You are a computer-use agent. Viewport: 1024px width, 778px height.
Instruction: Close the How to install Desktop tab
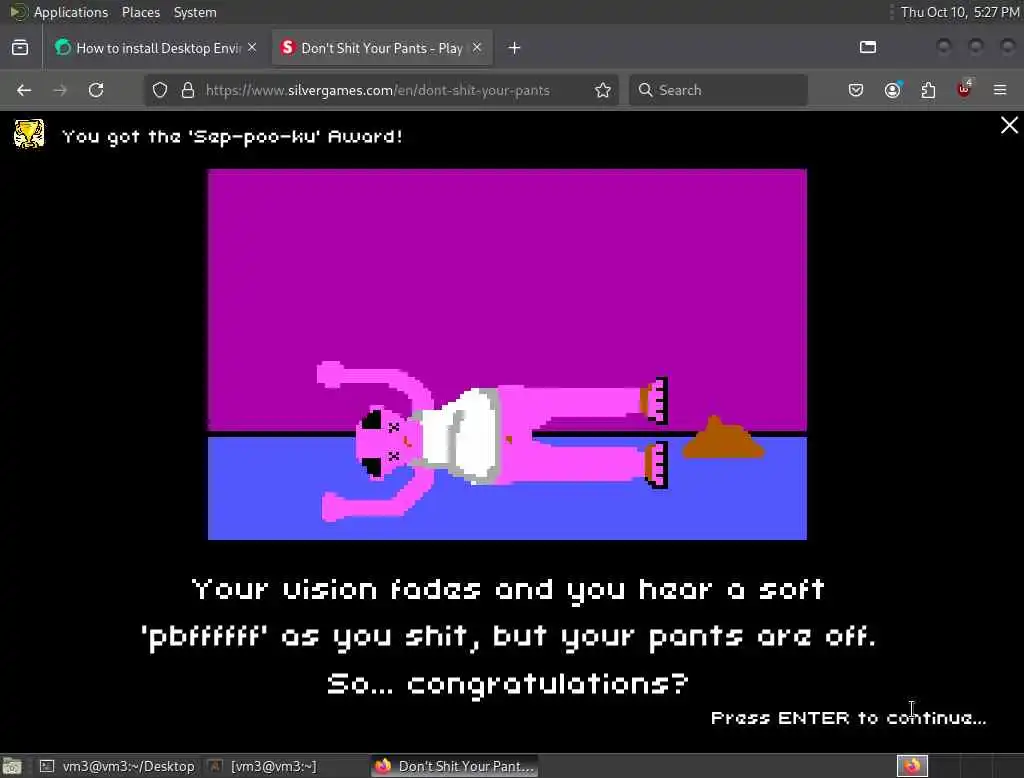click(x=252, y=48)
